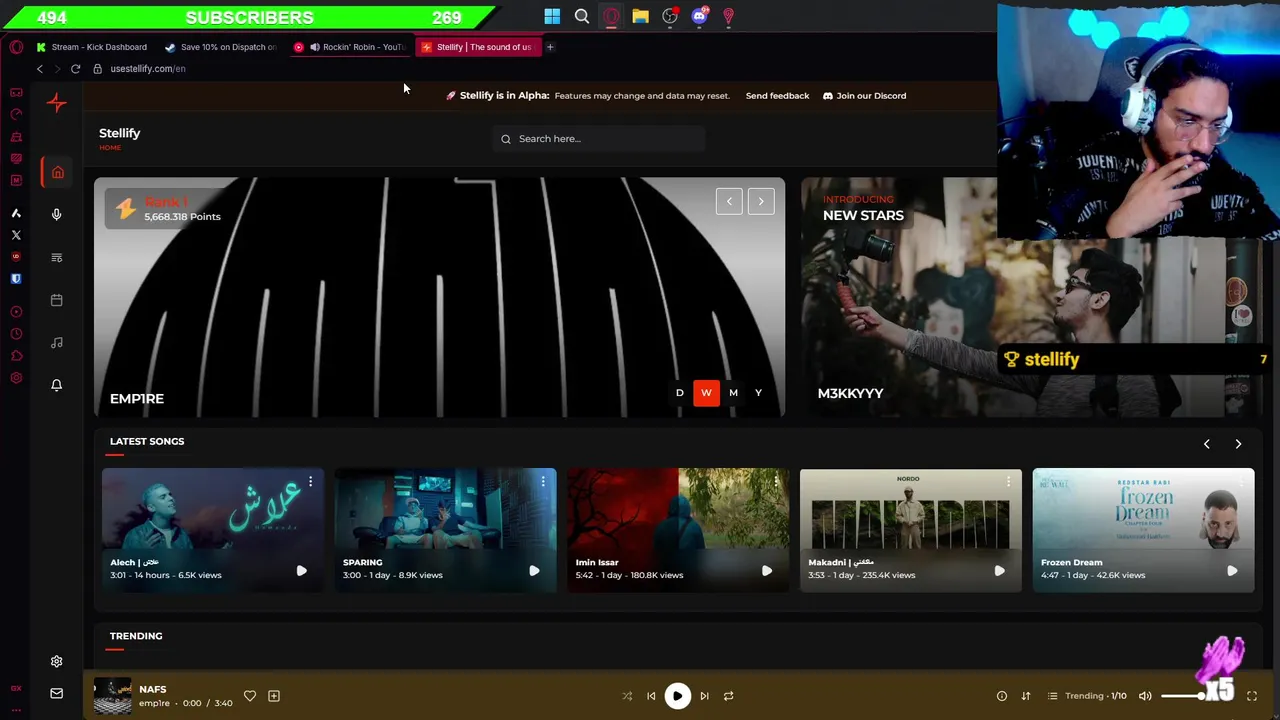The height and width of the screenshot is (720, 1280).
Task: Open the microphone Artists icon in sidebar
Action: coord(57,214)
